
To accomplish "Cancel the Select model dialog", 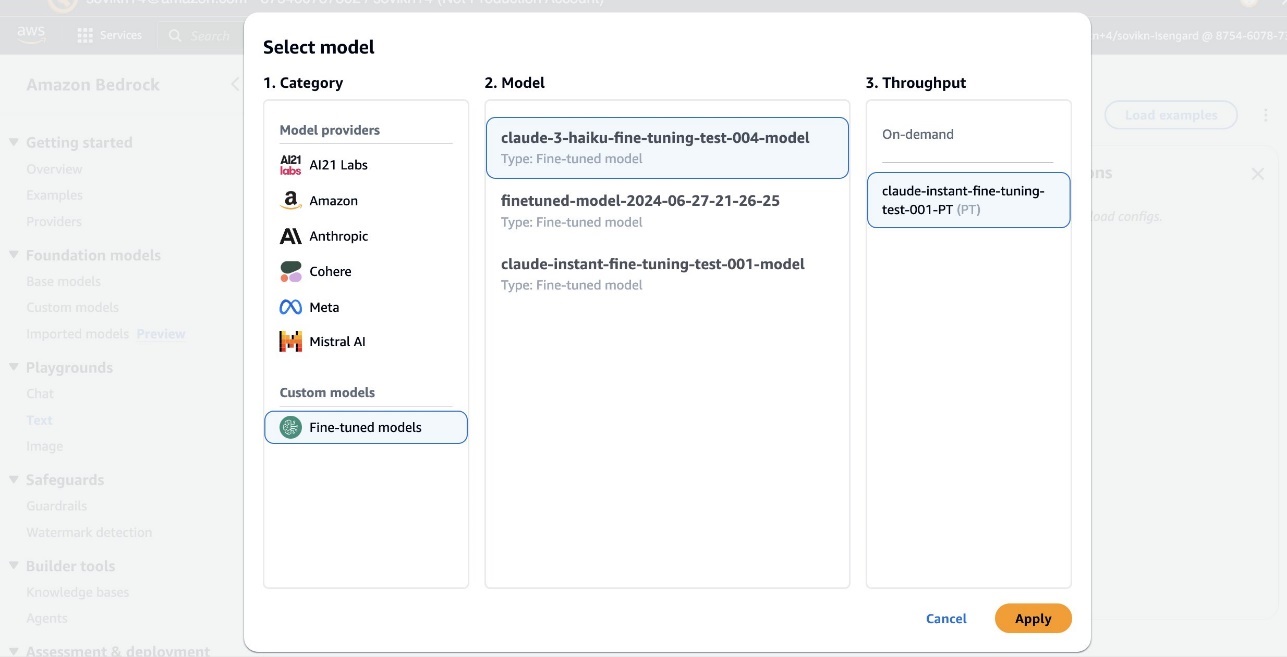I will (x=946, y=619).
